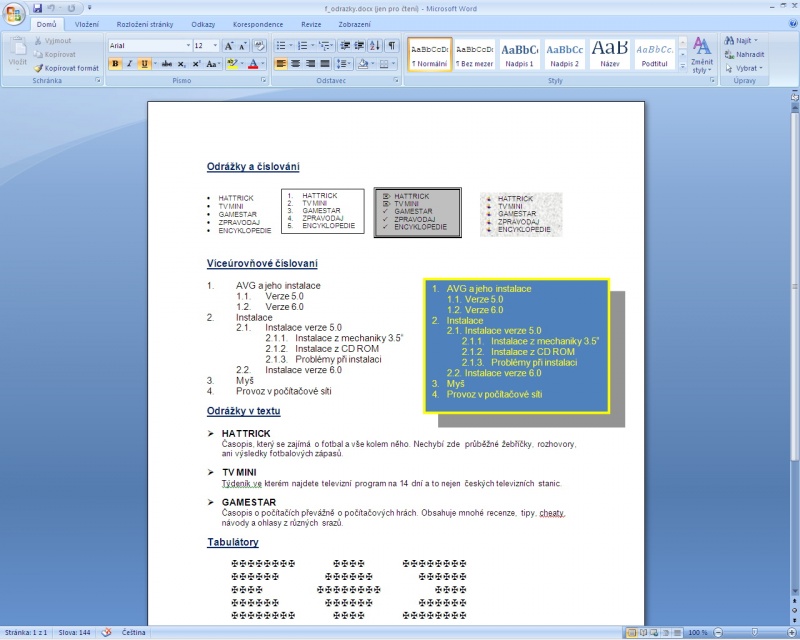This screenshot has height=640, width=800.
Task: Open the Revize ribbon tab
Action: coord(311,24)
